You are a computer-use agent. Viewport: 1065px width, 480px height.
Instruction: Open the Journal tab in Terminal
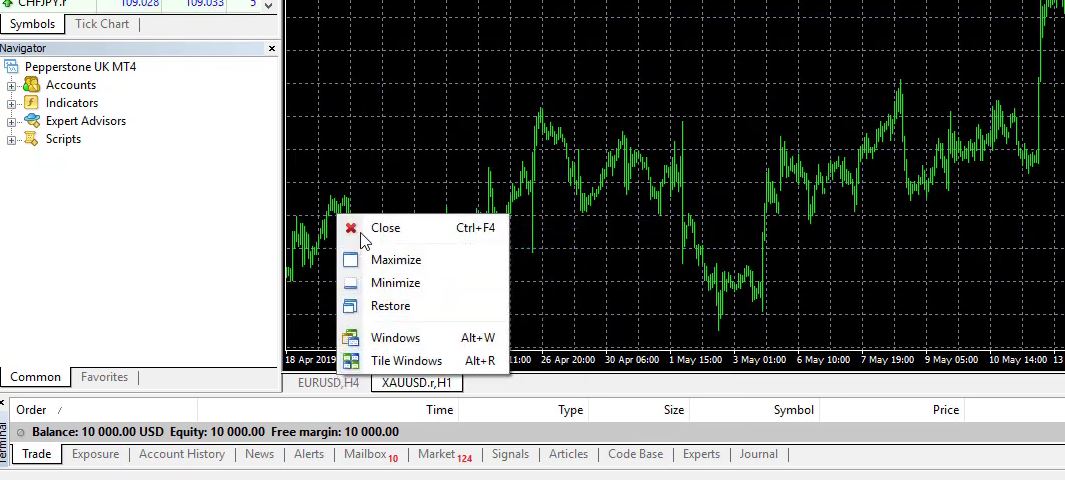point(759,454)
